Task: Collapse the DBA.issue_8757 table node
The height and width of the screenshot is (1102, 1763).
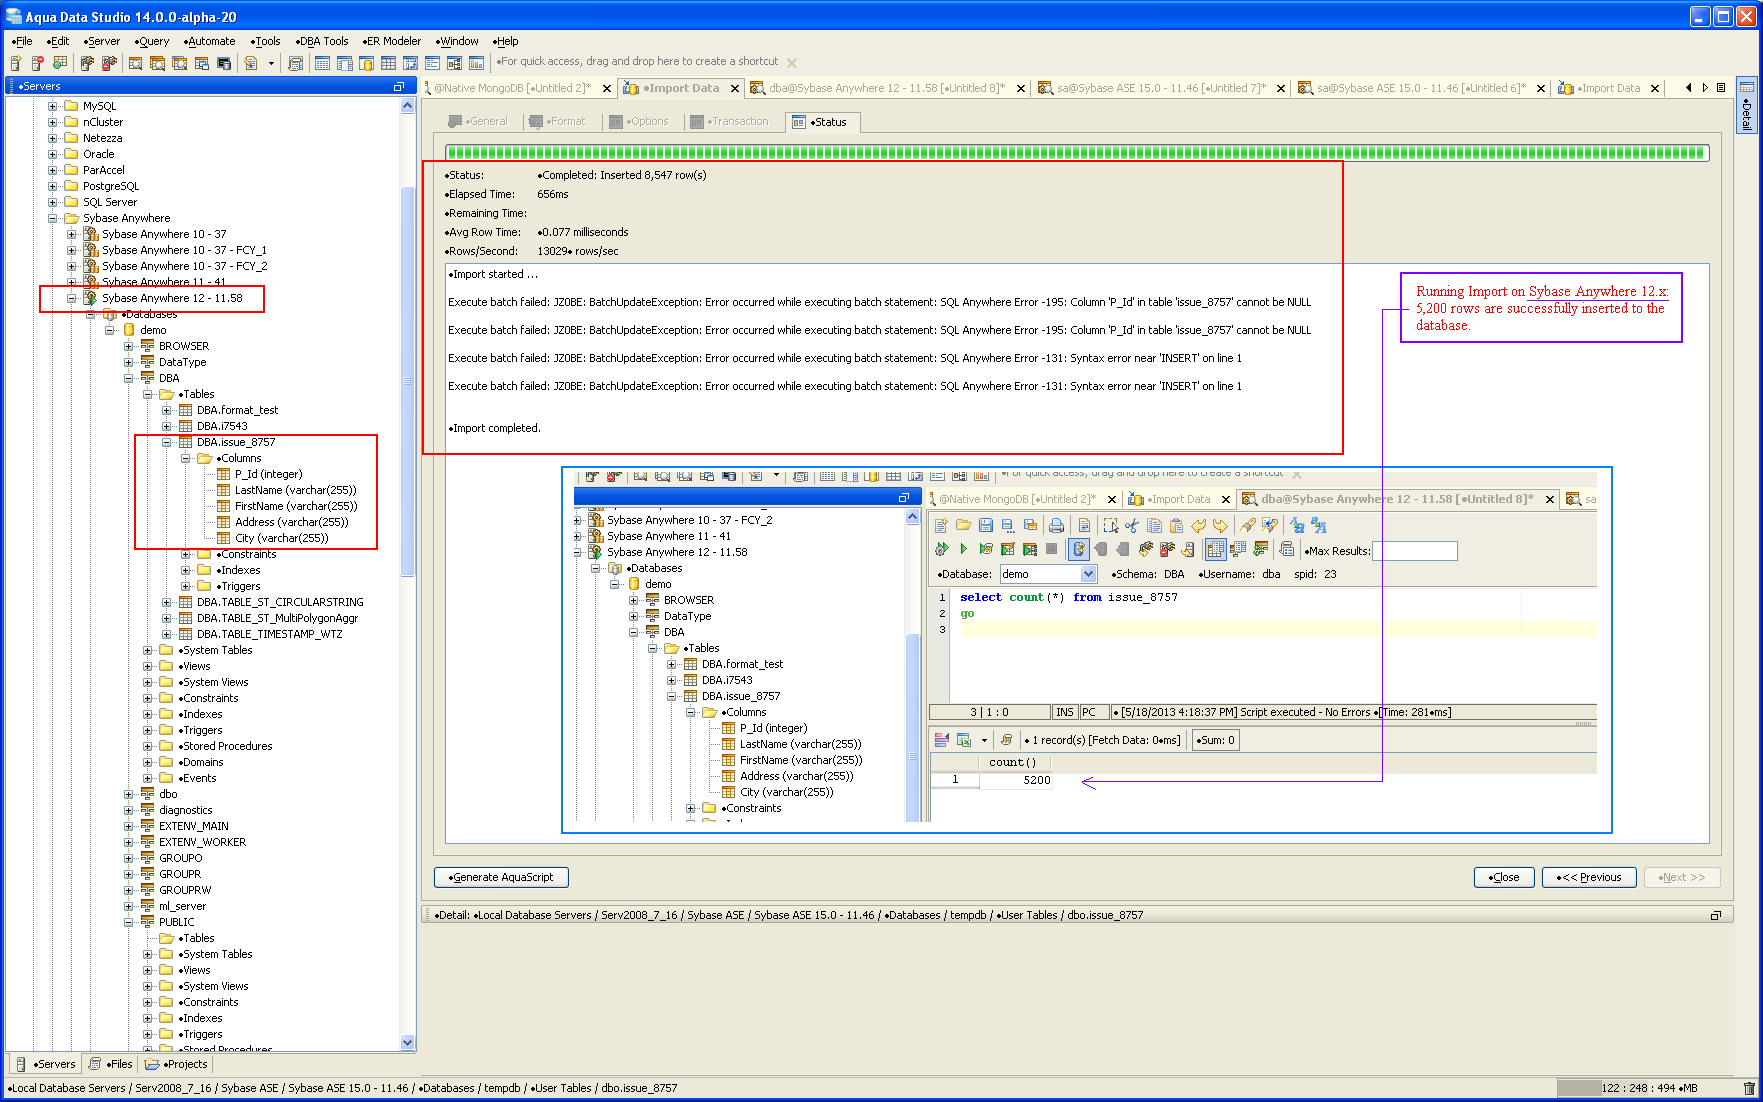Action: click(167, 442)
